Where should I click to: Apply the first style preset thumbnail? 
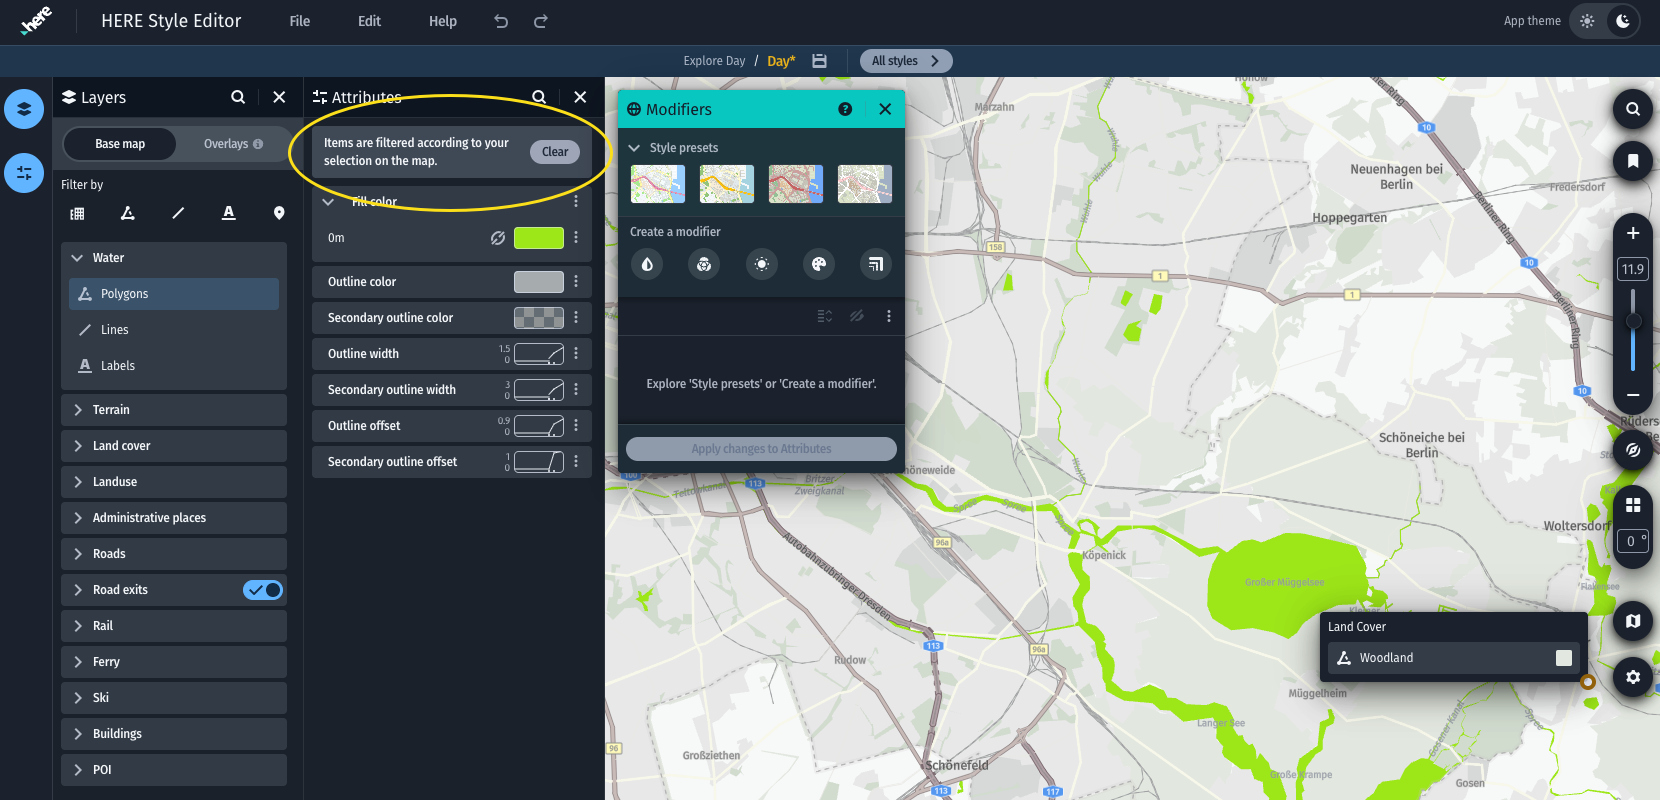point(658,184)
